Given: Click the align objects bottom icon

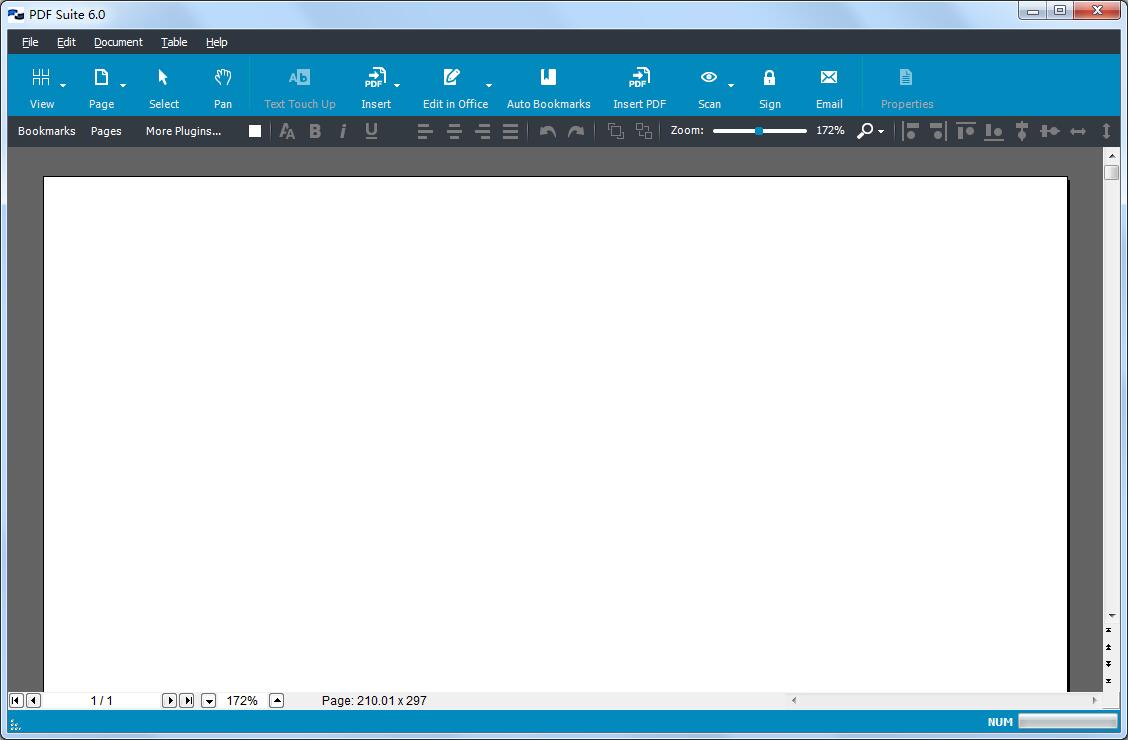Looking at the screenshot, I should pos(994,131).
